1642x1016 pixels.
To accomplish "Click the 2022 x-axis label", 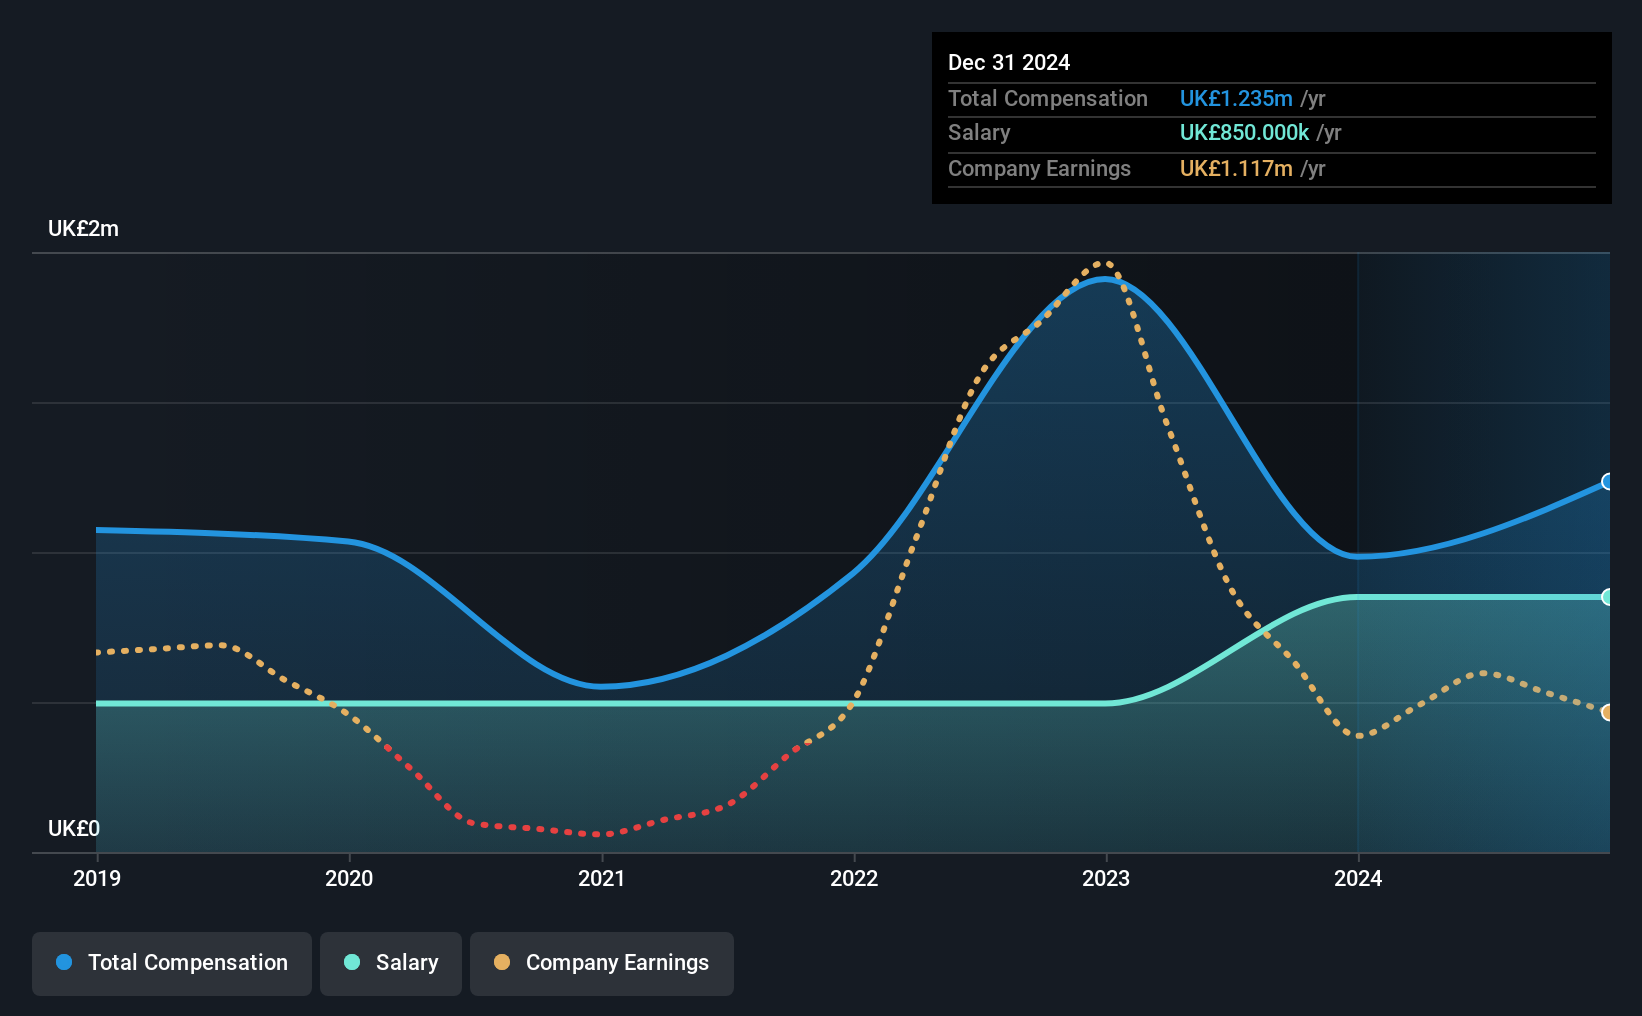I will click(854, 879).
